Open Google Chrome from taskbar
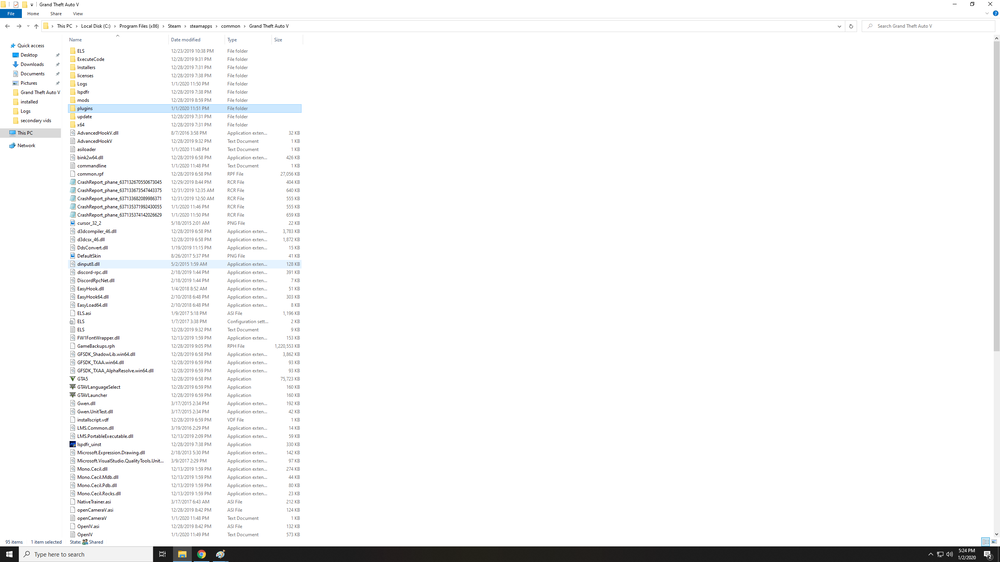Image resolution: width=1000 pixels, height=562 pixels. click(x=201, y=554)
